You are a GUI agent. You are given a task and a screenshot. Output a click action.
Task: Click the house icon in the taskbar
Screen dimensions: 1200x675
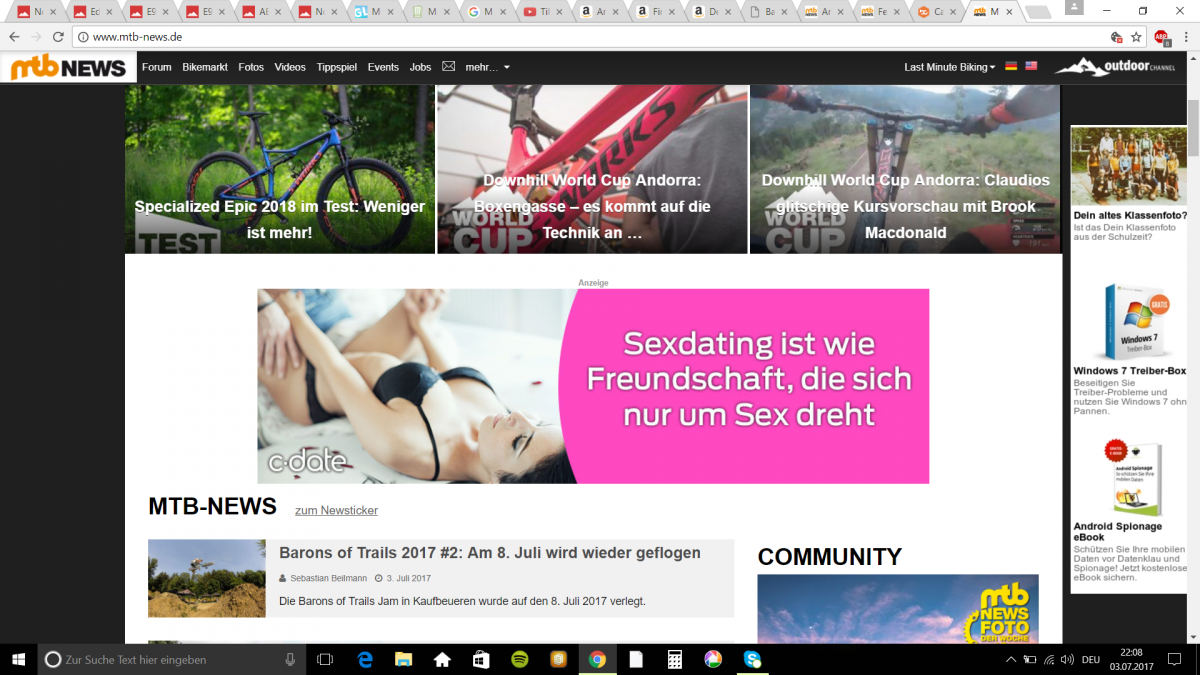[442, 659]
